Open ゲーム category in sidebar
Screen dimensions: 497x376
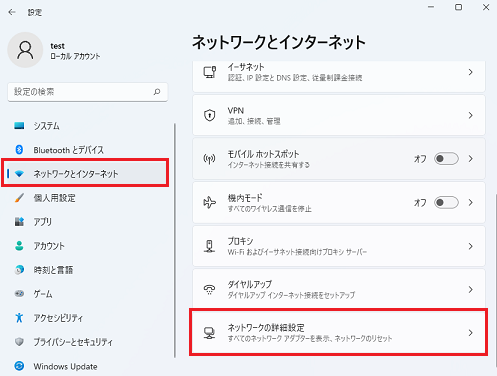click(x=87, y=294)
